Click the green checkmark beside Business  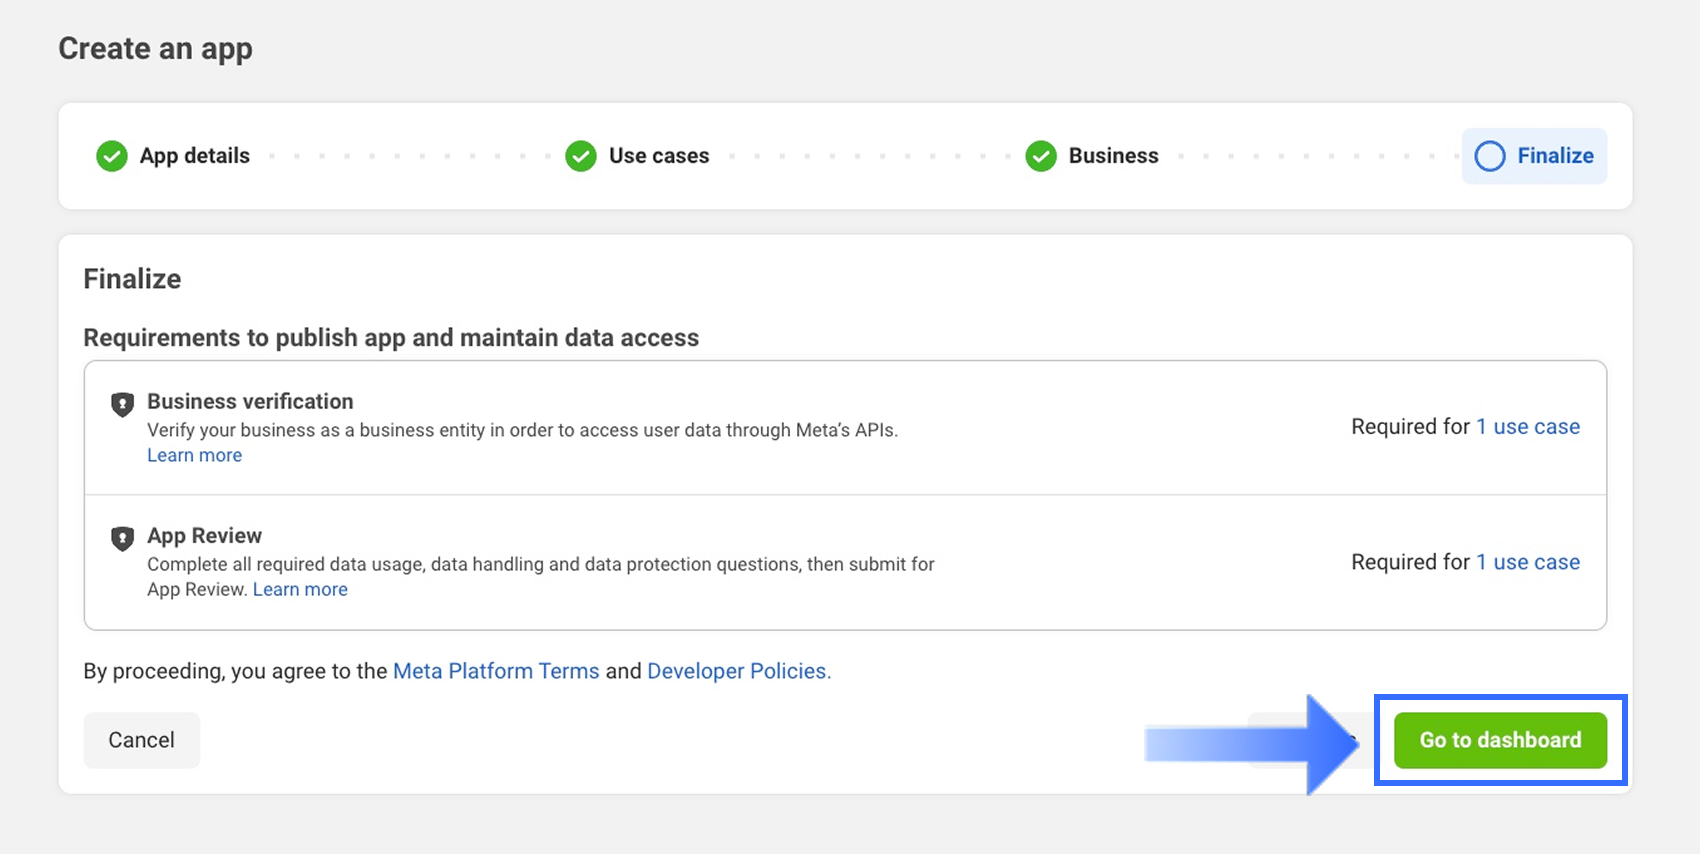click(x=1041, y=156)
